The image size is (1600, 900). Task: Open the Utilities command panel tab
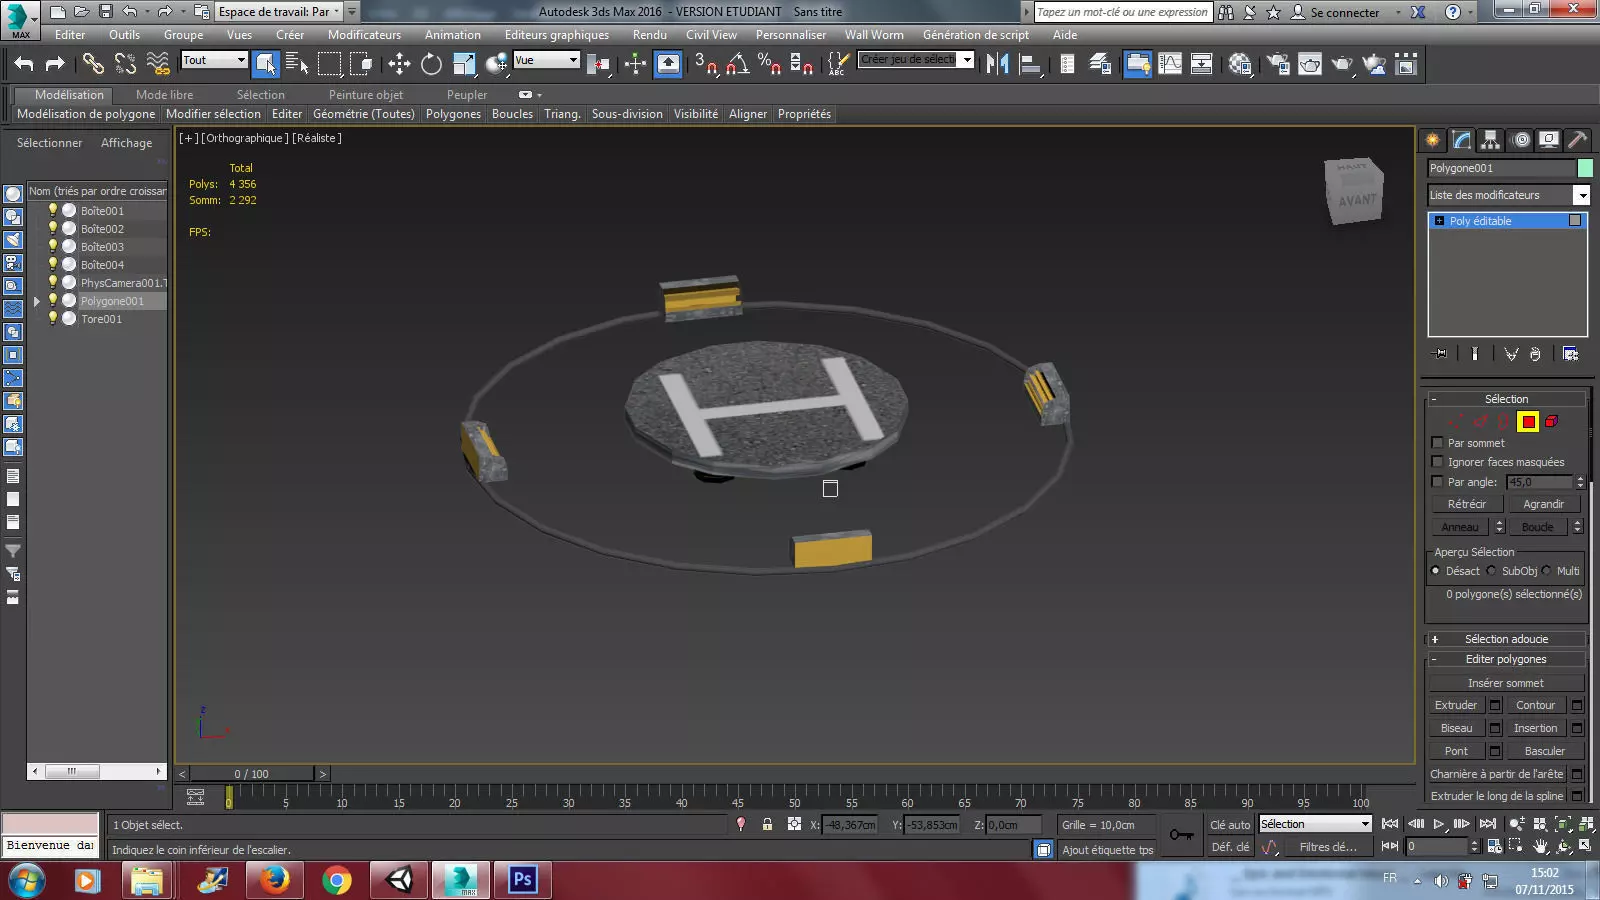click(1578, 140)
